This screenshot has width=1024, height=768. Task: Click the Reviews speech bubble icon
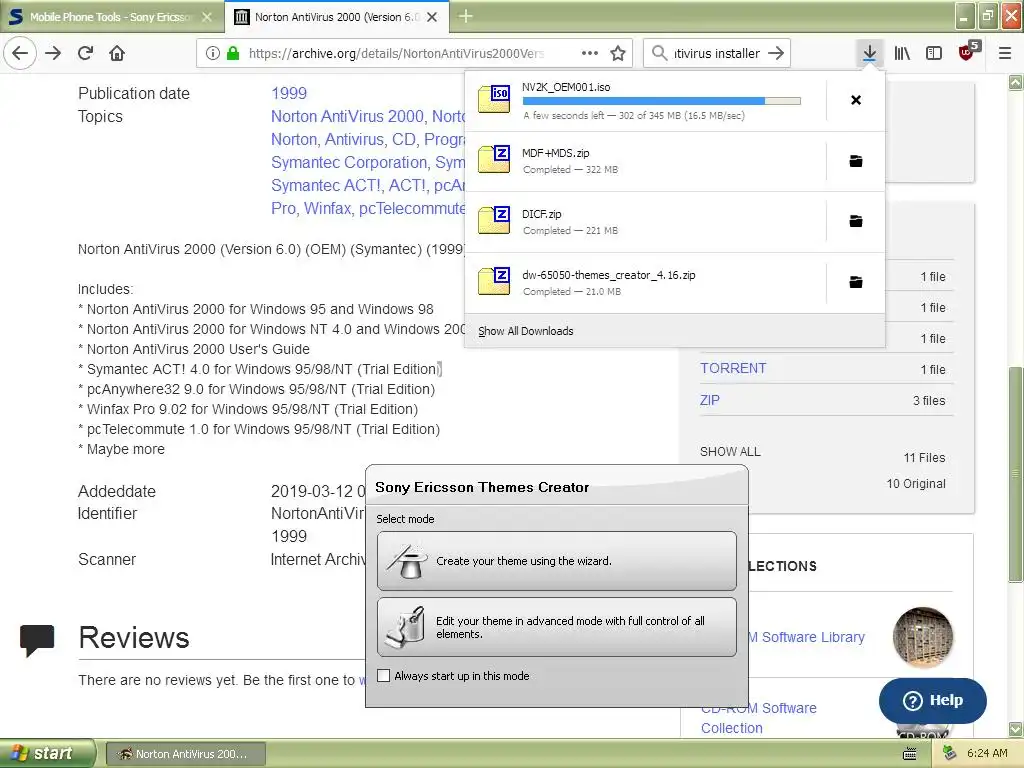coord(37,640)
